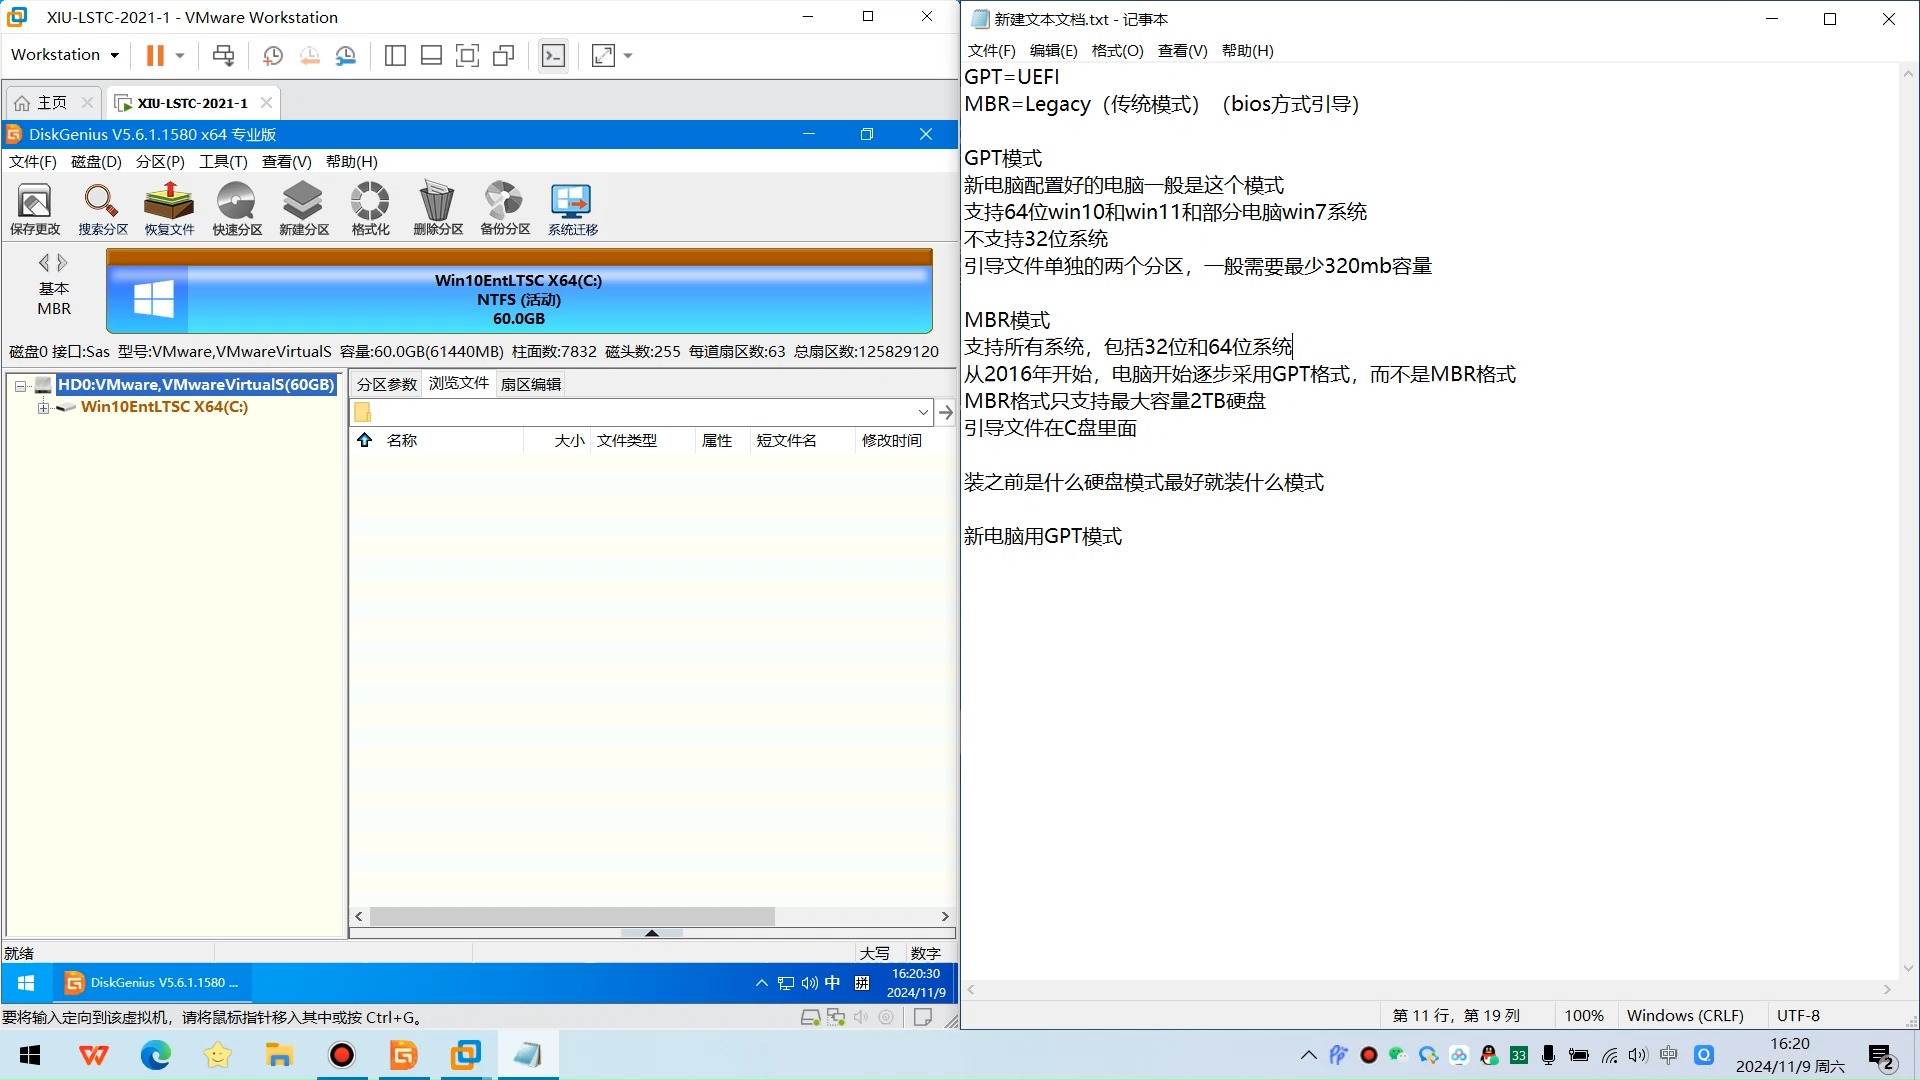Click the Win10EntLTSC 60.0GB partition bar
Image resolution: width=1920 pixels, height=1080 pixels.
(x=519, y=299)
